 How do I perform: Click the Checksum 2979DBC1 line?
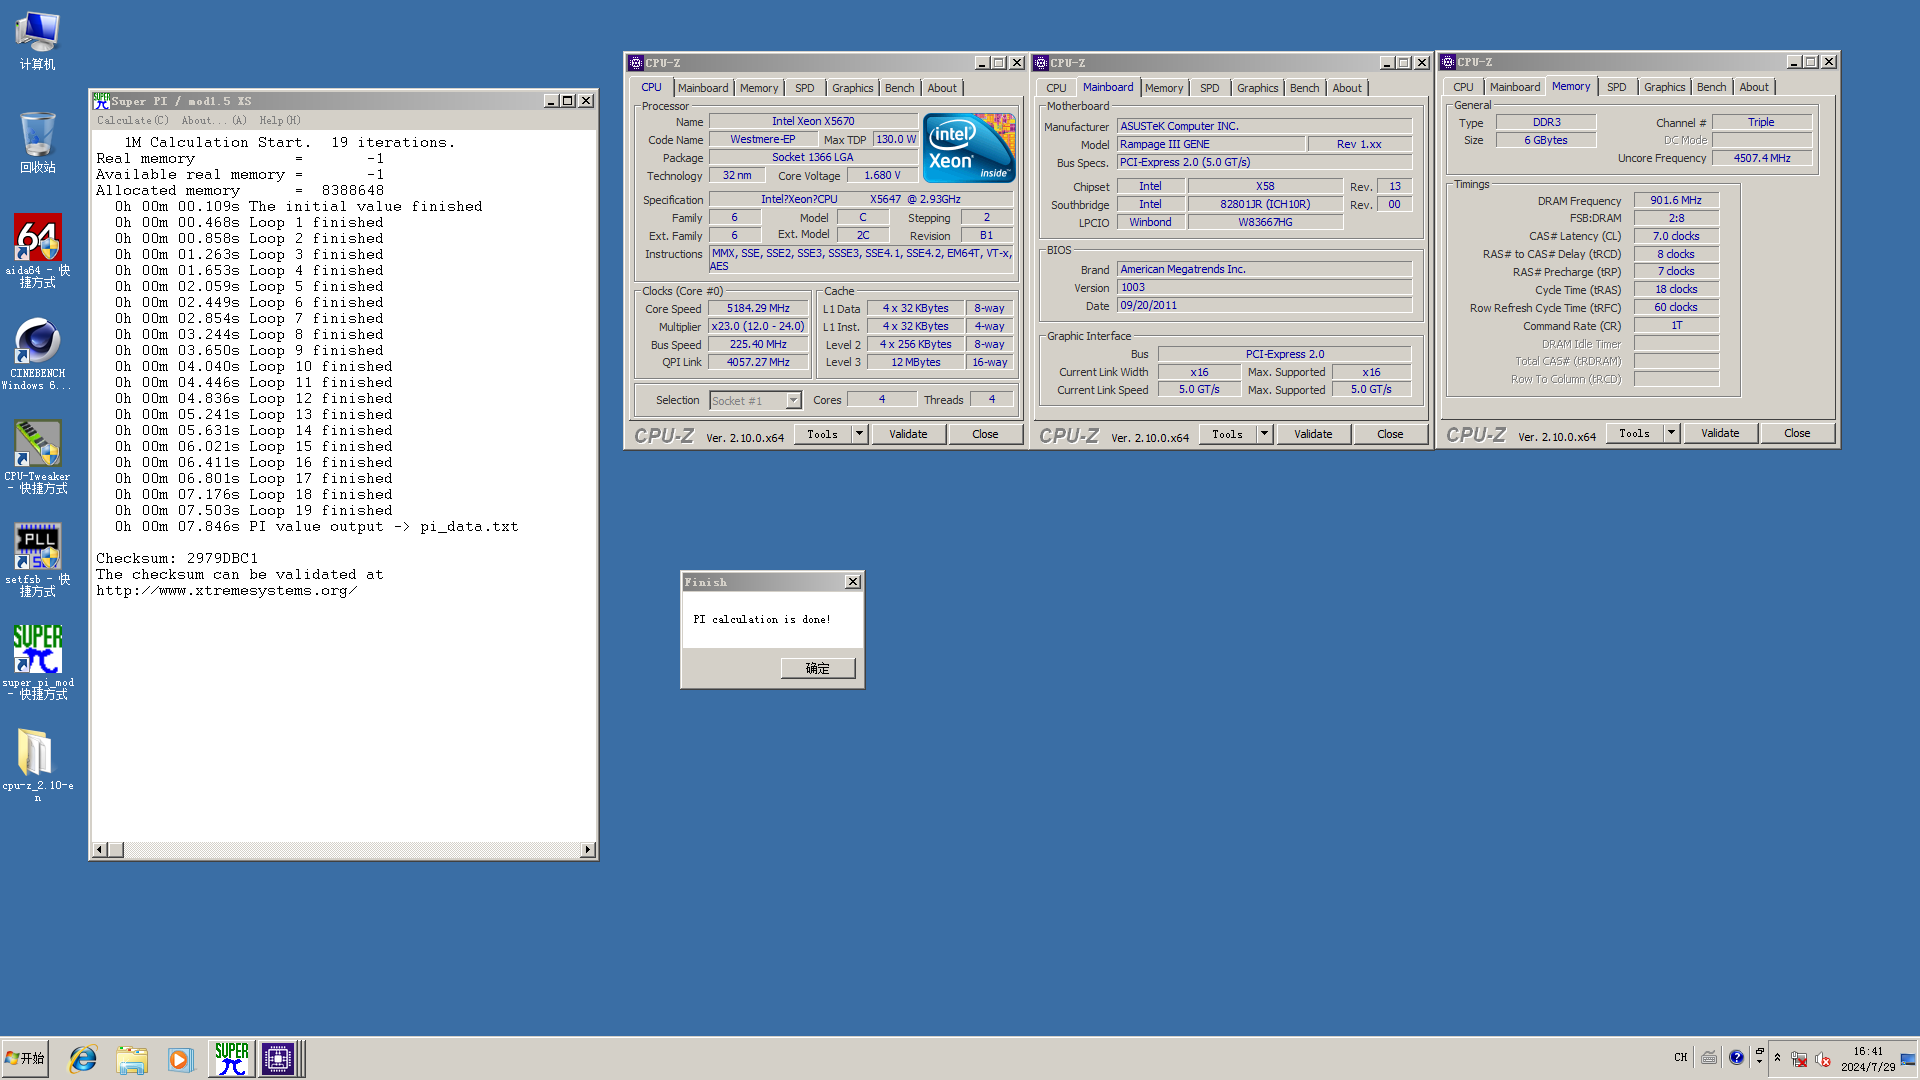[177, 558]
